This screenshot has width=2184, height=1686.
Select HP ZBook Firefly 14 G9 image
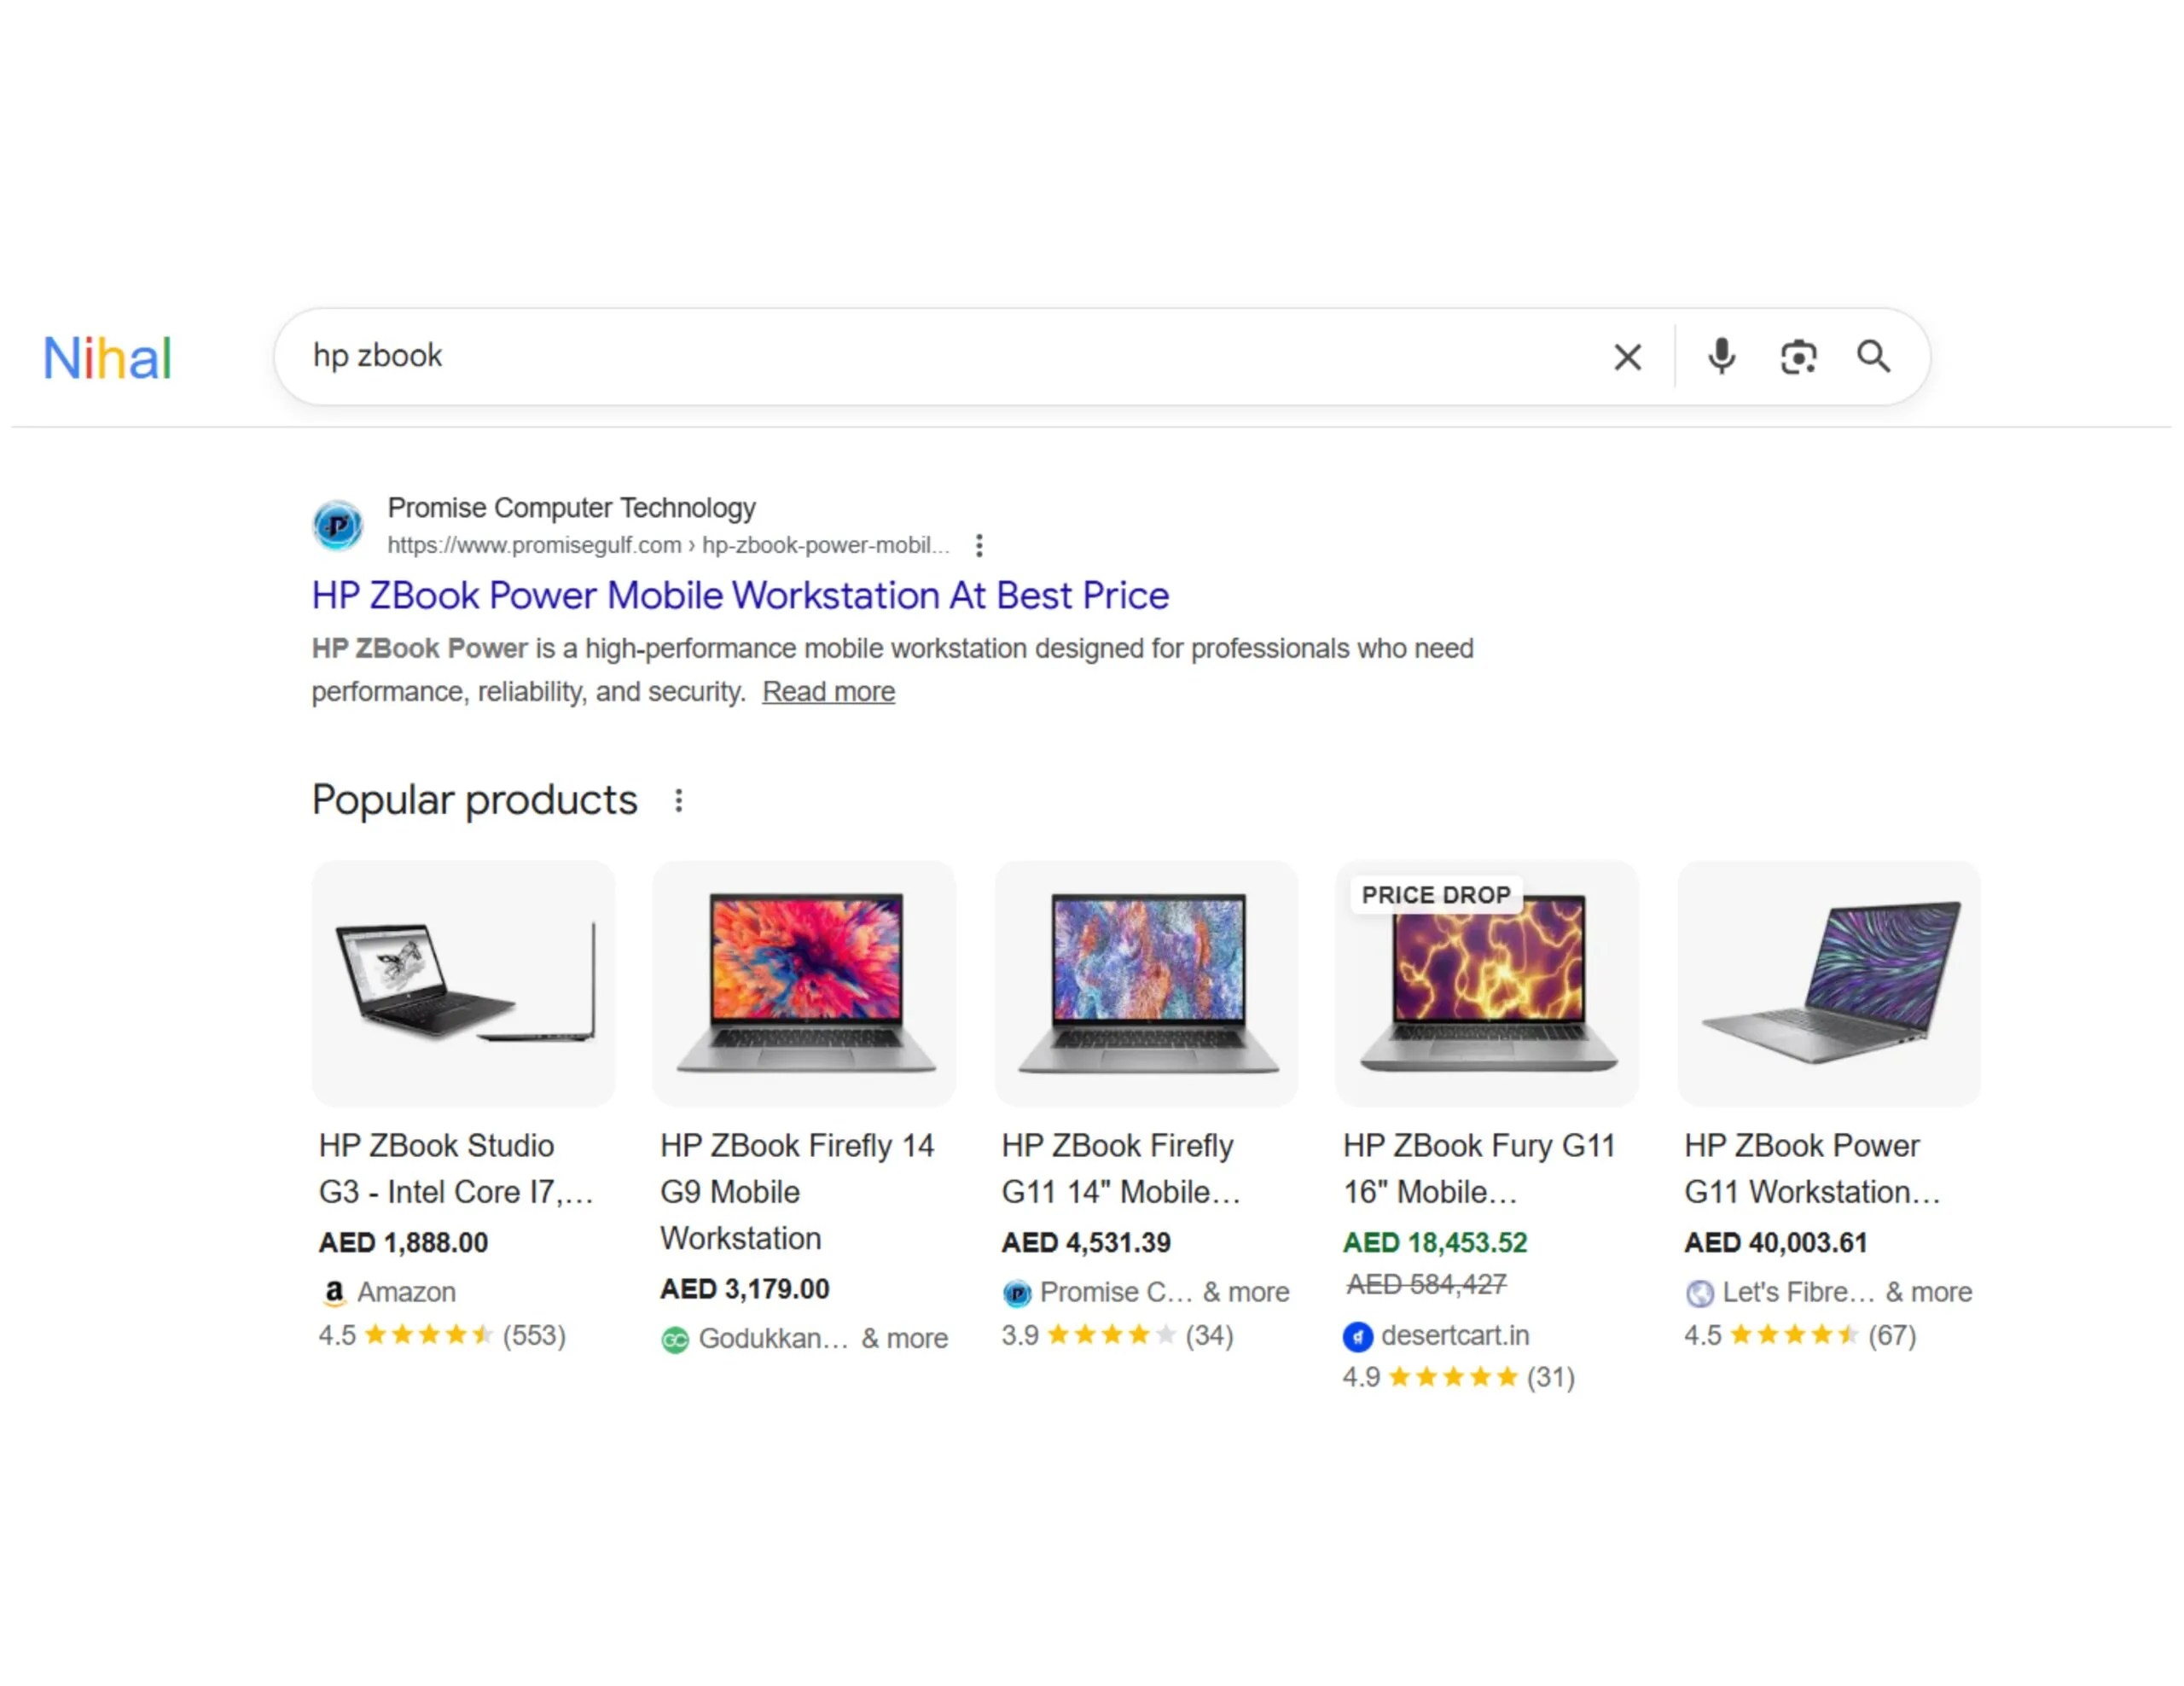coord(804,984)
